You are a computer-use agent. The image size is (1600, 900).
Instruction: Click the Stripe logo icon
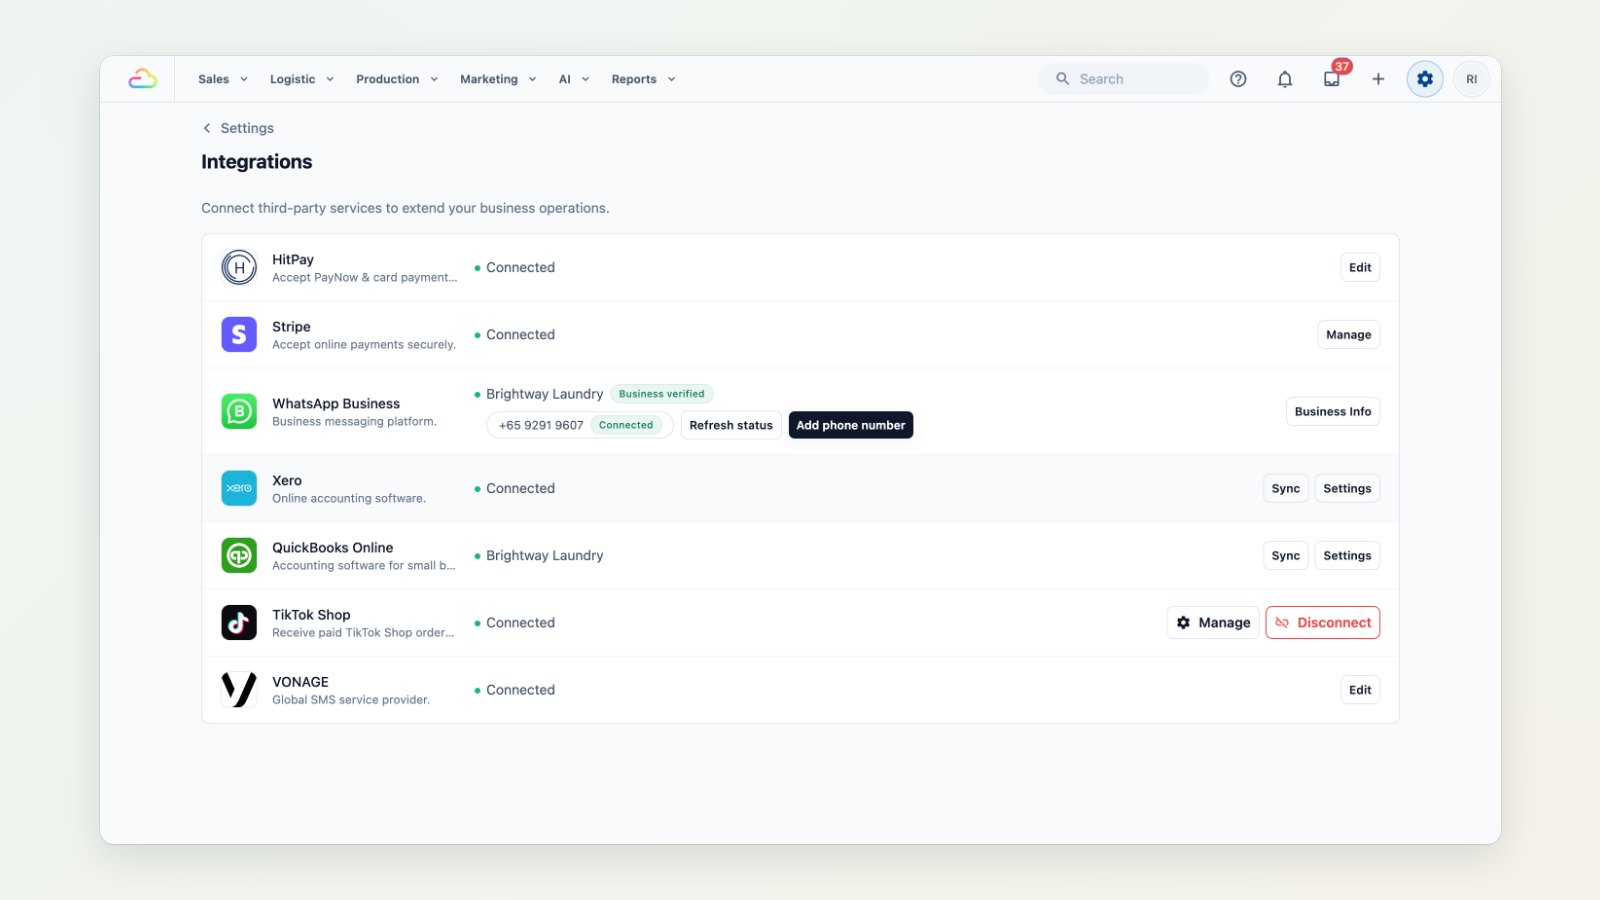239,334
